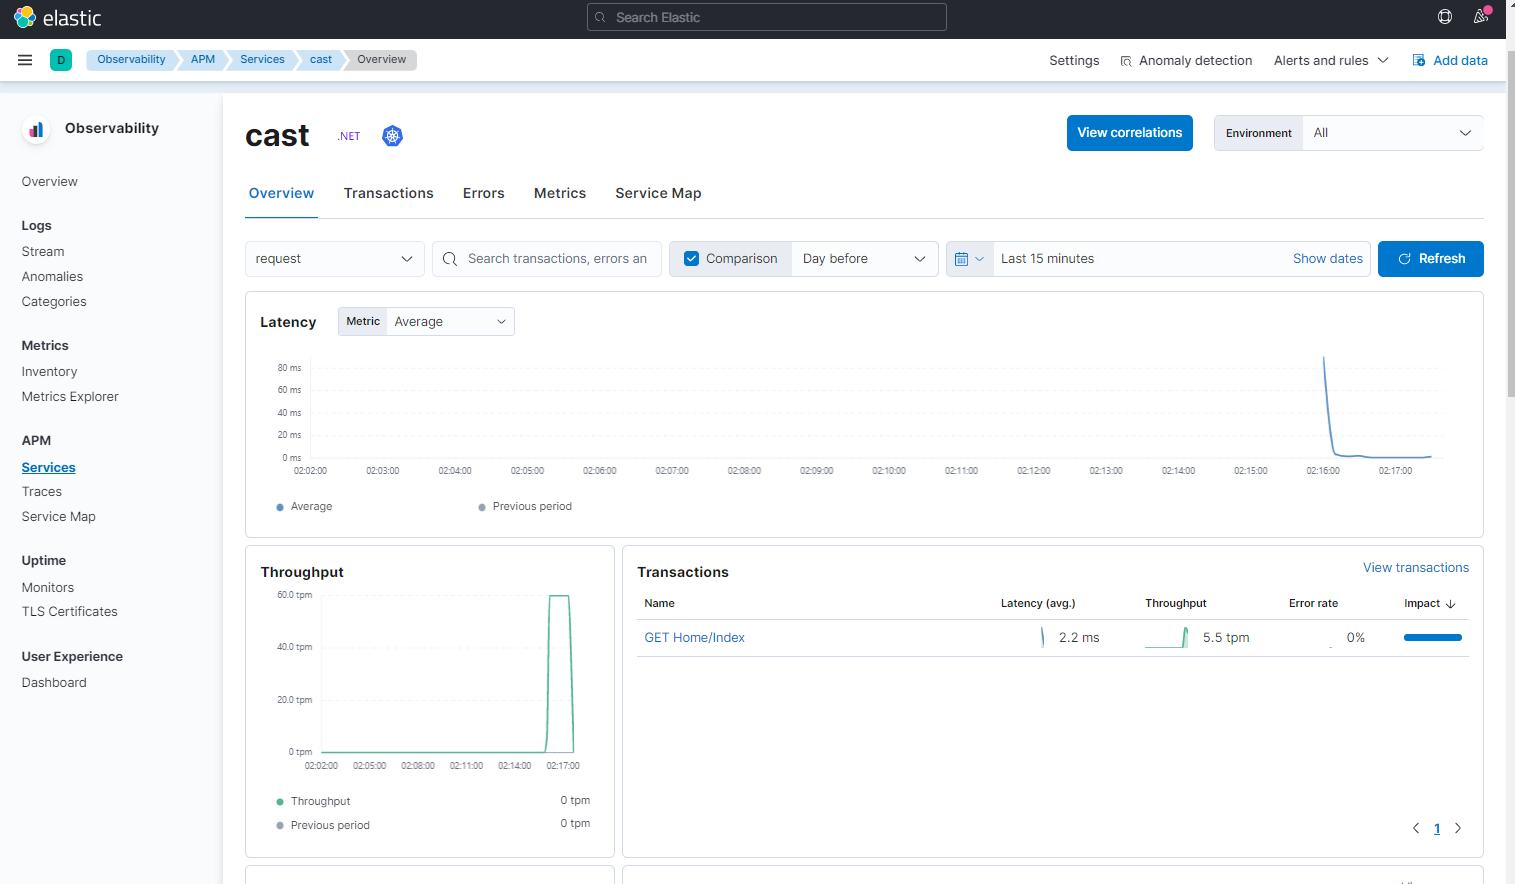Image resolution: width=1515 pixels, height=884 pixels.
Task: Toggle Average series in Latency legend
Action: click(304, 507)
